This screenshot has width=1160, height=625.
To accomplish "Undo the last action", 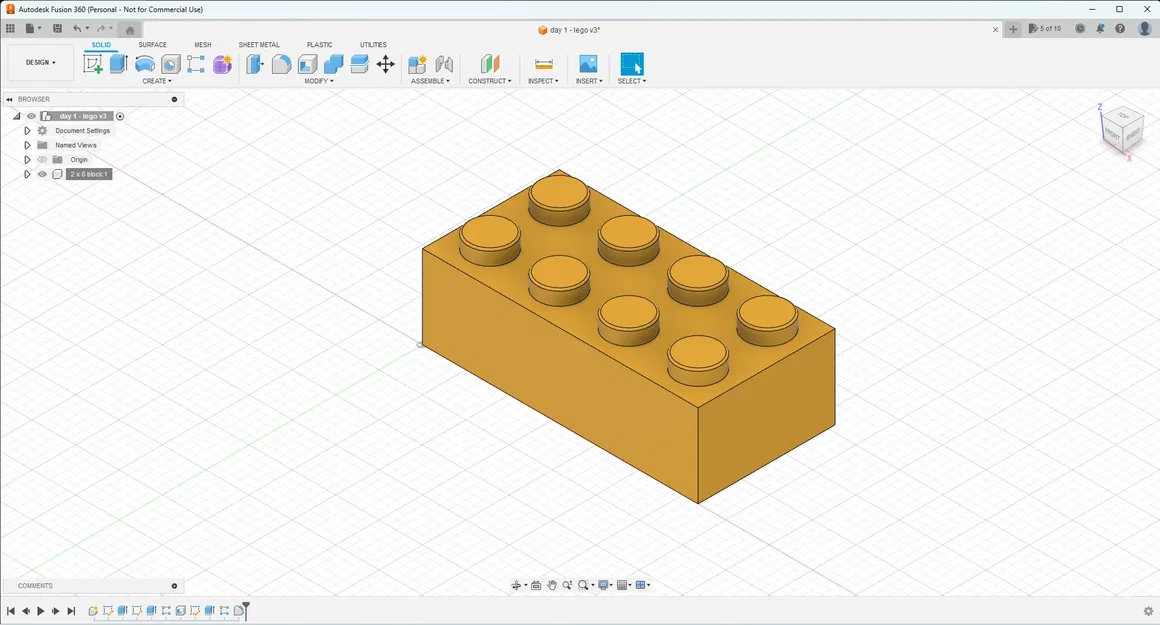I will (77, 28).
